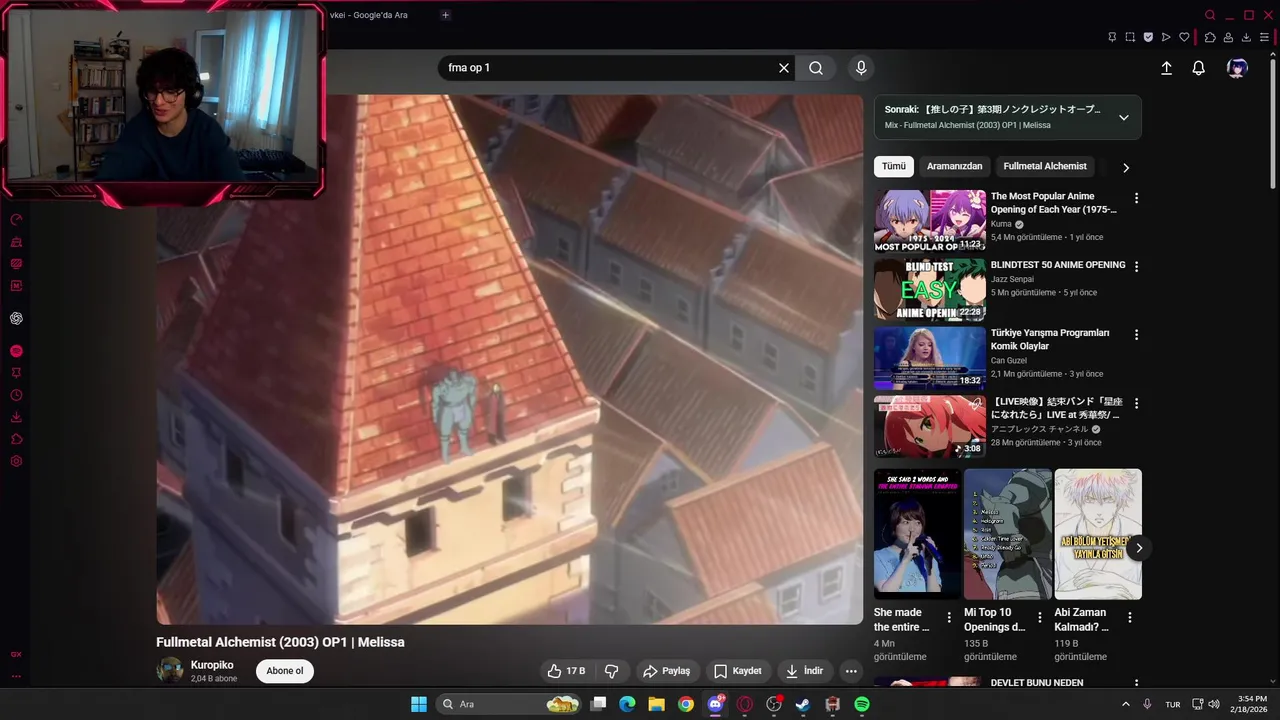The image size is (1280, 720).
Task: Click Opera pinboards pin icon in toolbar
Action: tap(1112, 37)
